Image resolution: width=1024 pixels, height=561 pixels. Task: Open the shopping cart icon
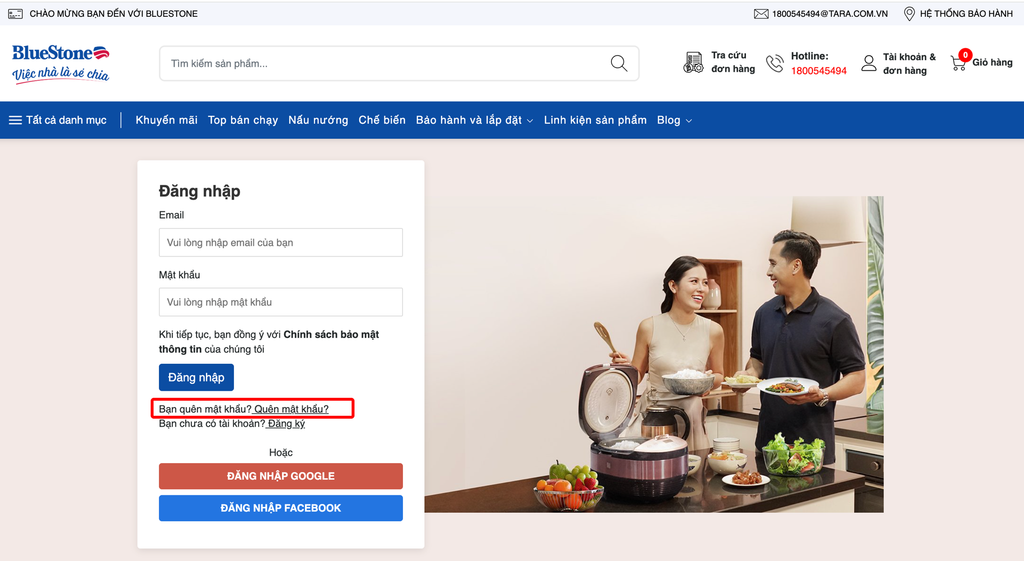(959, 62)
